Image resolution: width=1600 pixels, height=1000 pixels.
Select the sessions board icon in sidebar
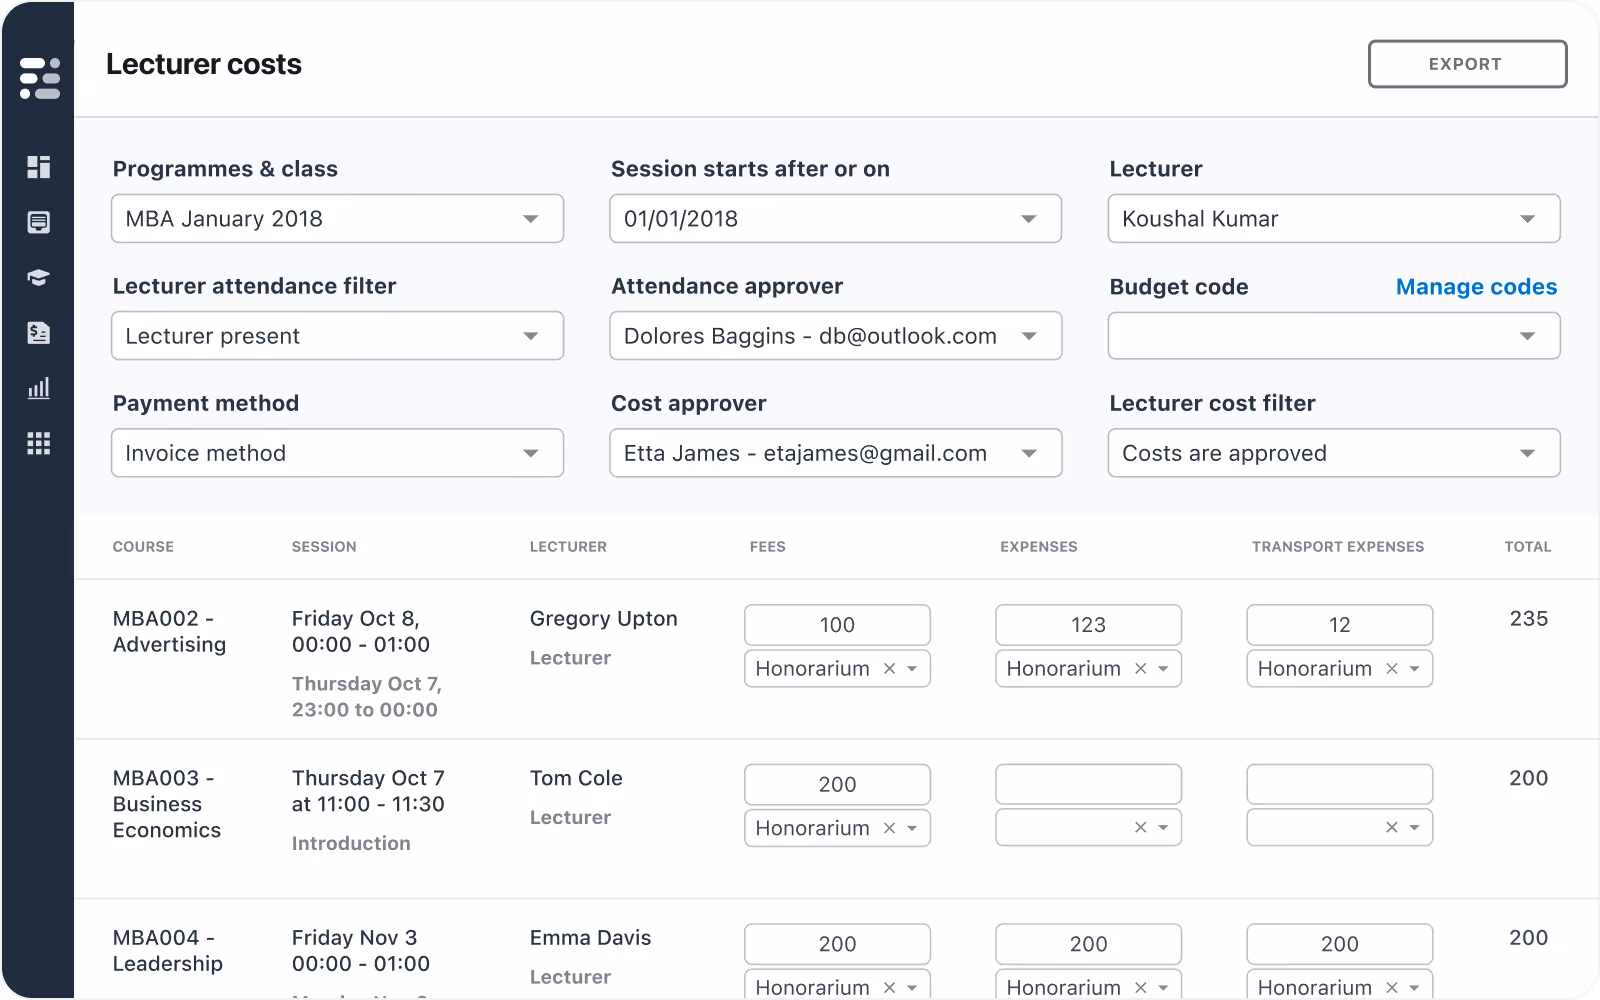coord(38,222)
